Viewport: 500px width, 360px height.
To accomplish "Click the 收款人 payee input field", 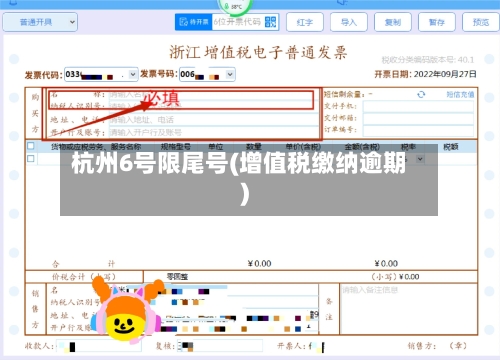I will [99, 346].
